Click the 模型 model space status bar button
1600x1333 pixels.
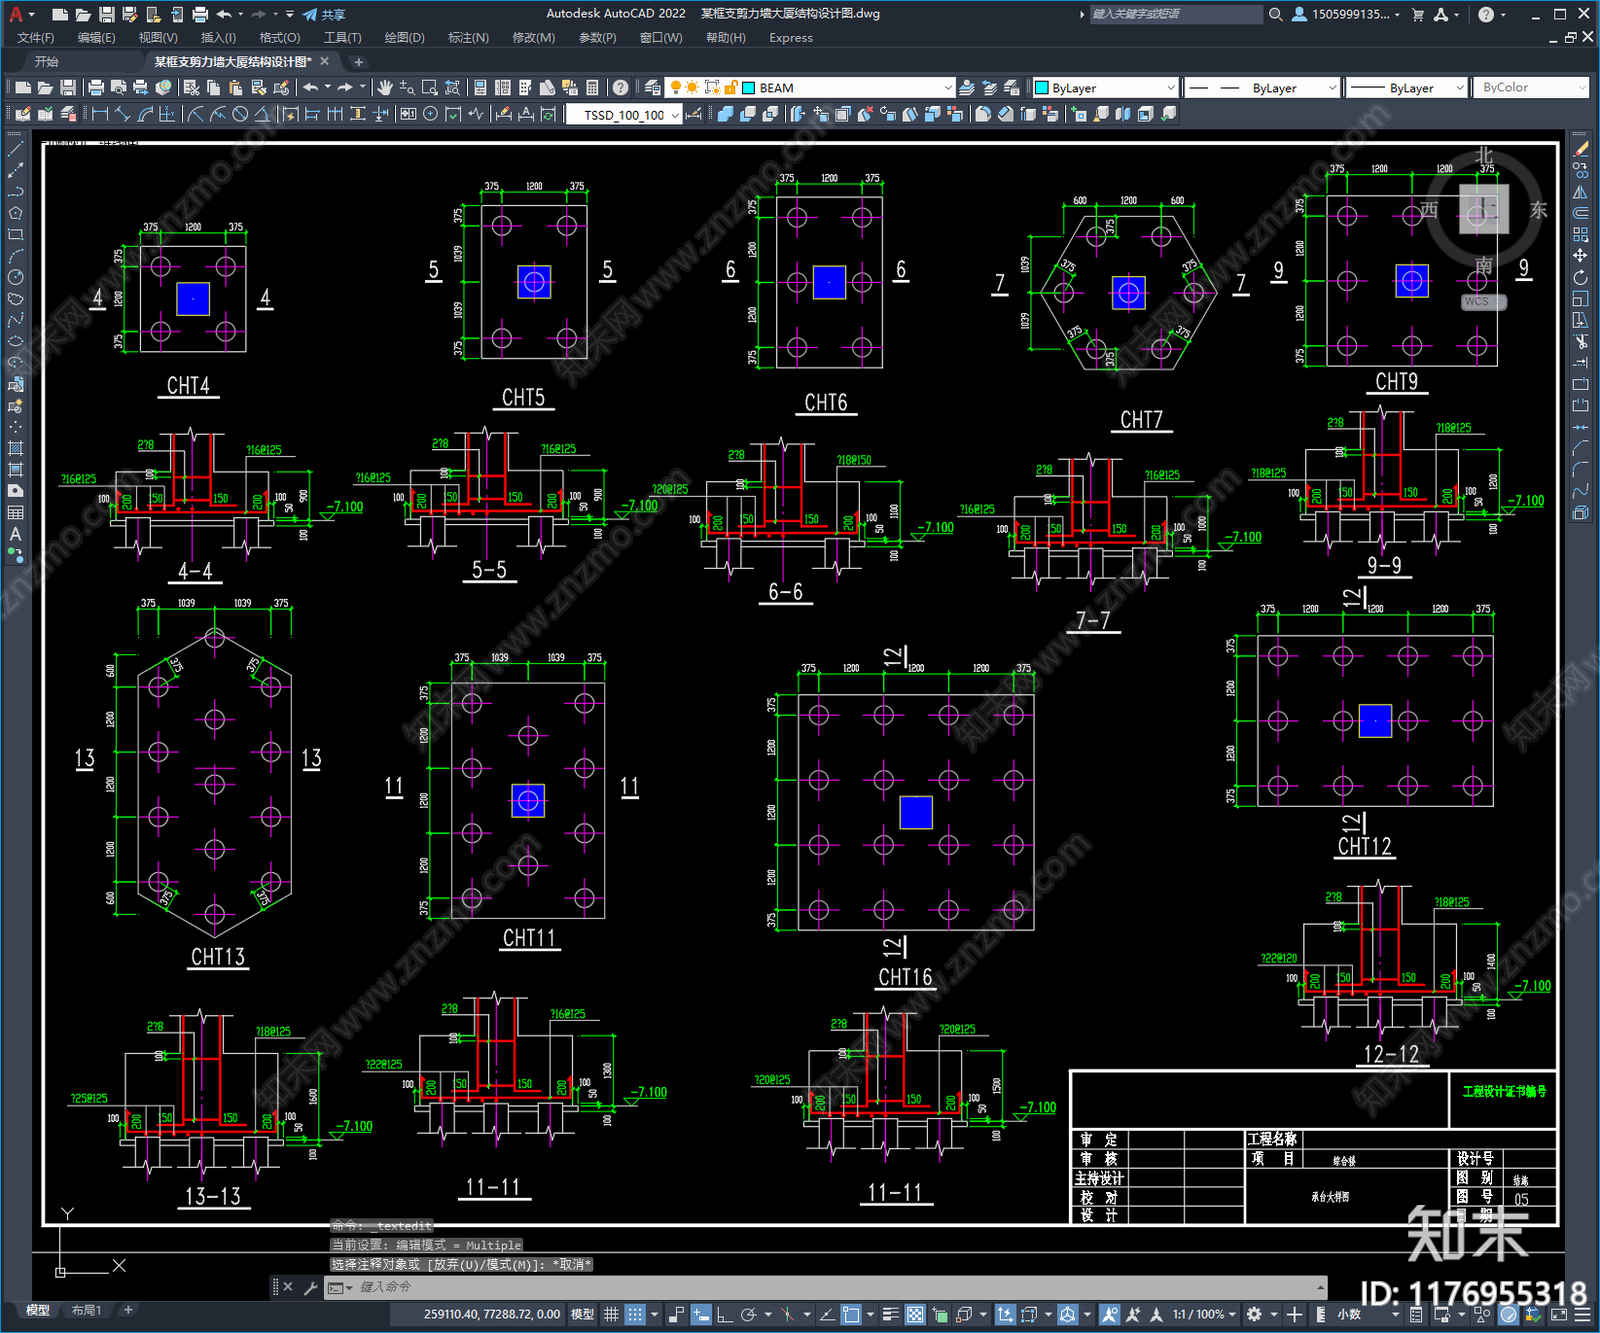point(582,1314)
